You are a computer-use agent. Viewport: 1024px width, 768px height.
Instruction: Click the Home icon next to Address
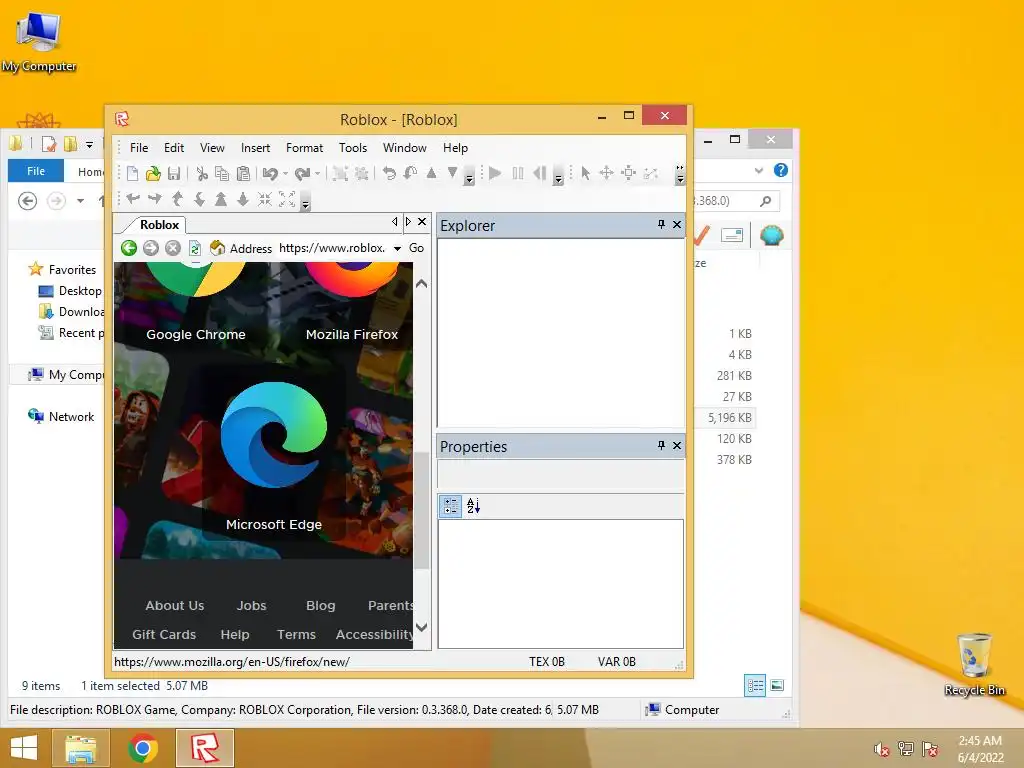click(217, 248)
